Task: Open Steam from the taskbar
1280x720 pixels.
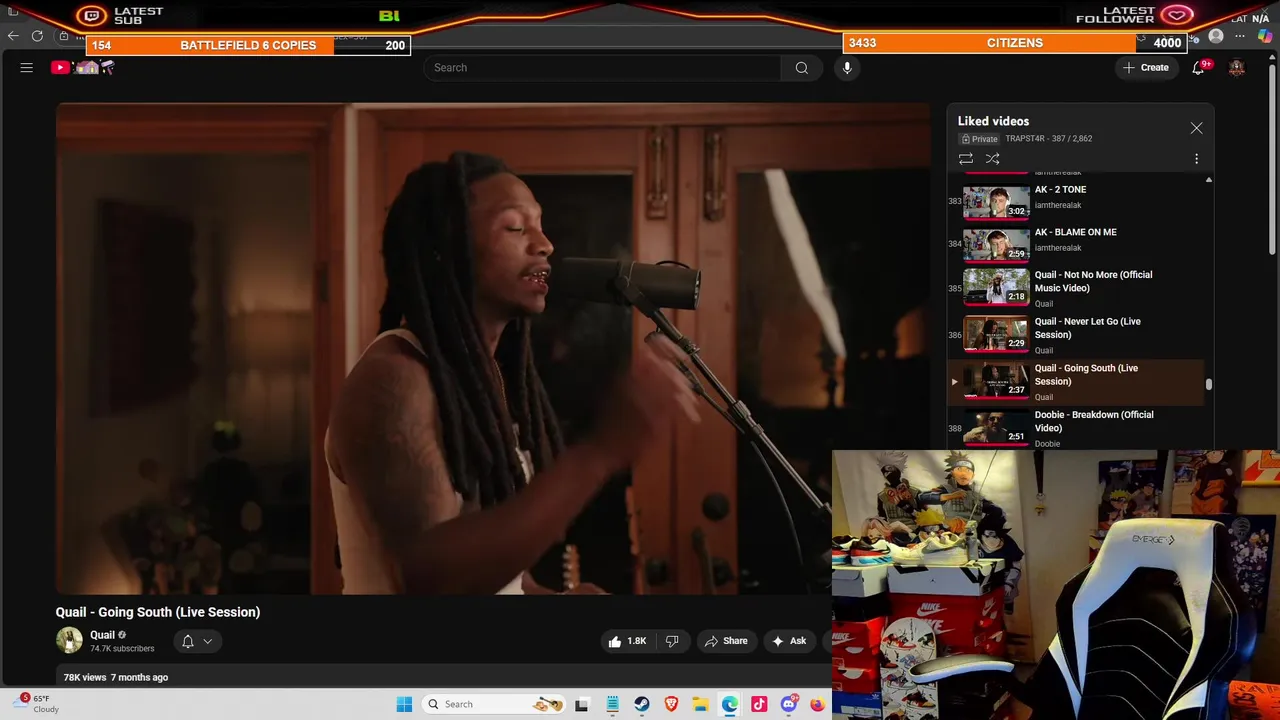Action: pyautogui.click(x=642, y=704)
